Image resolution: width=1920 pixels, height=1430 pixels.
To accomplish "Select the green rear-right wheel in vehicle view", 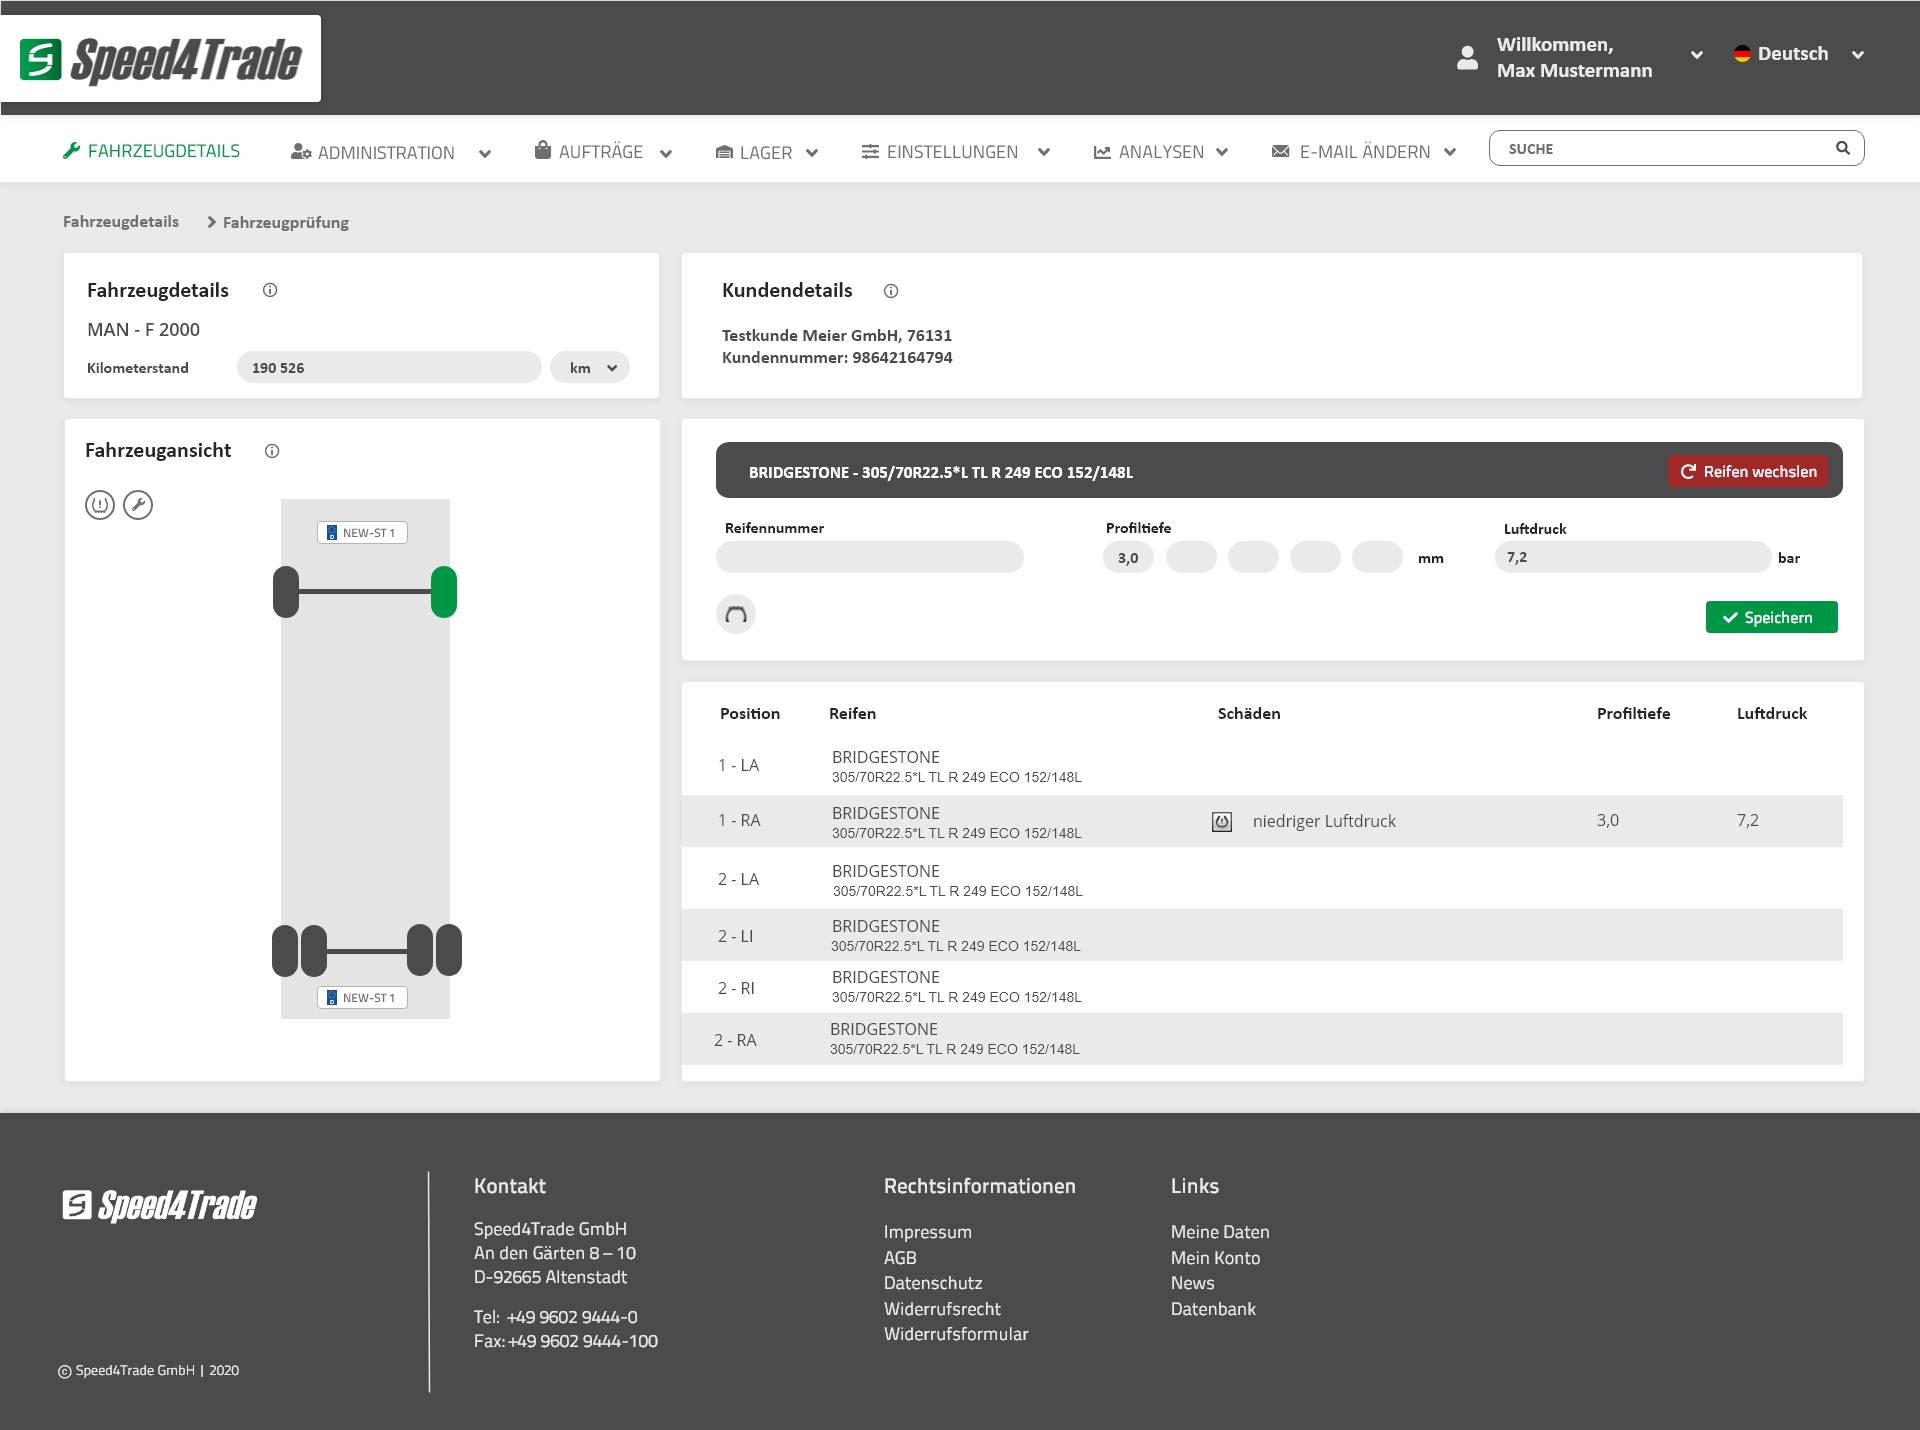I will (446, 591).
